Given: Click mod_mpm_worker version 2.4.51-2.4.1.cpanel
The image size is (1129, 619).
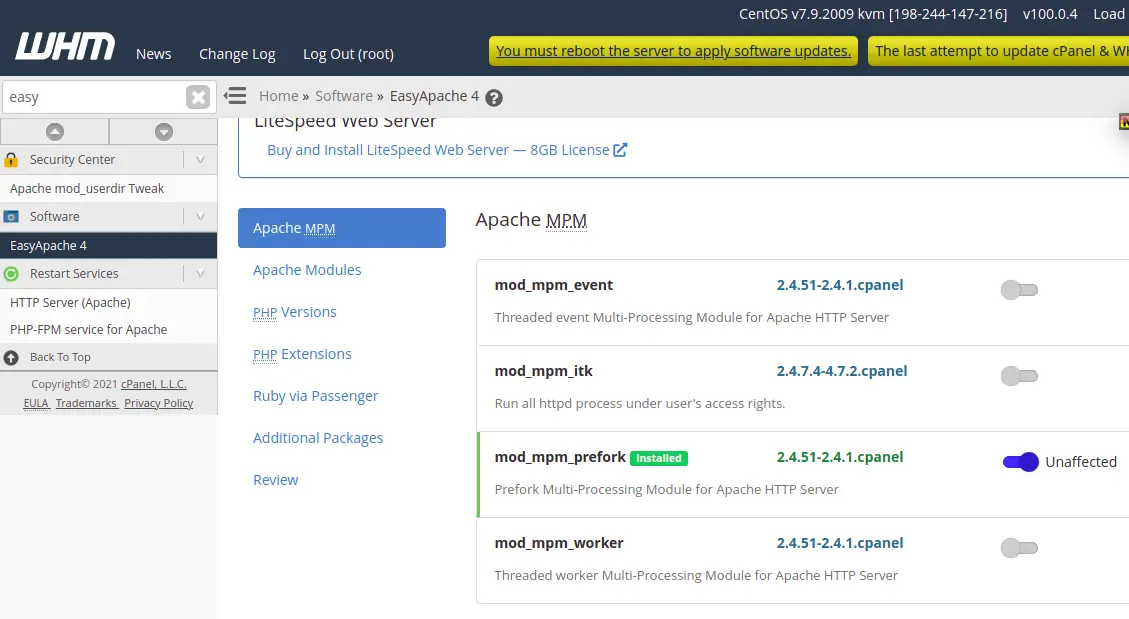Looking at the screenshot, I should pyautogui.click(x=840, y=543).
